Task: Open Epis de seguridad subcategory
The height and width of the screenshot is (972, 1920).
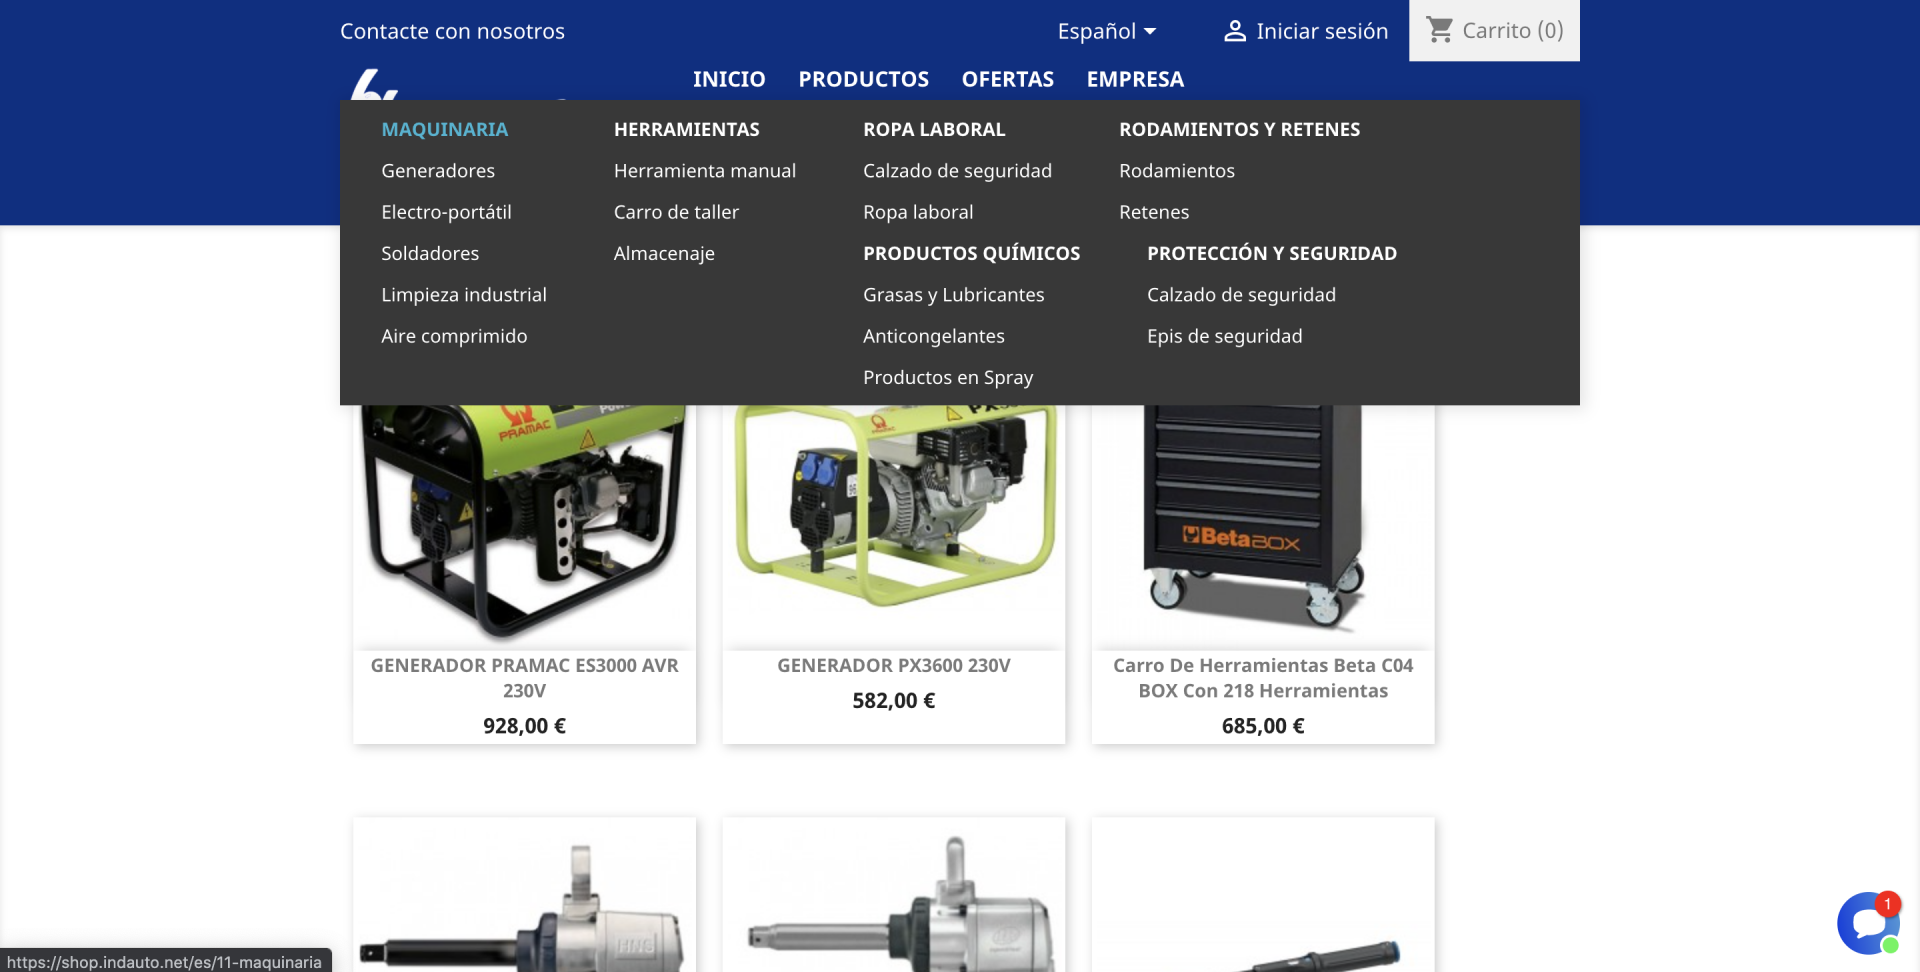Action: click(x=1224, y=336)
